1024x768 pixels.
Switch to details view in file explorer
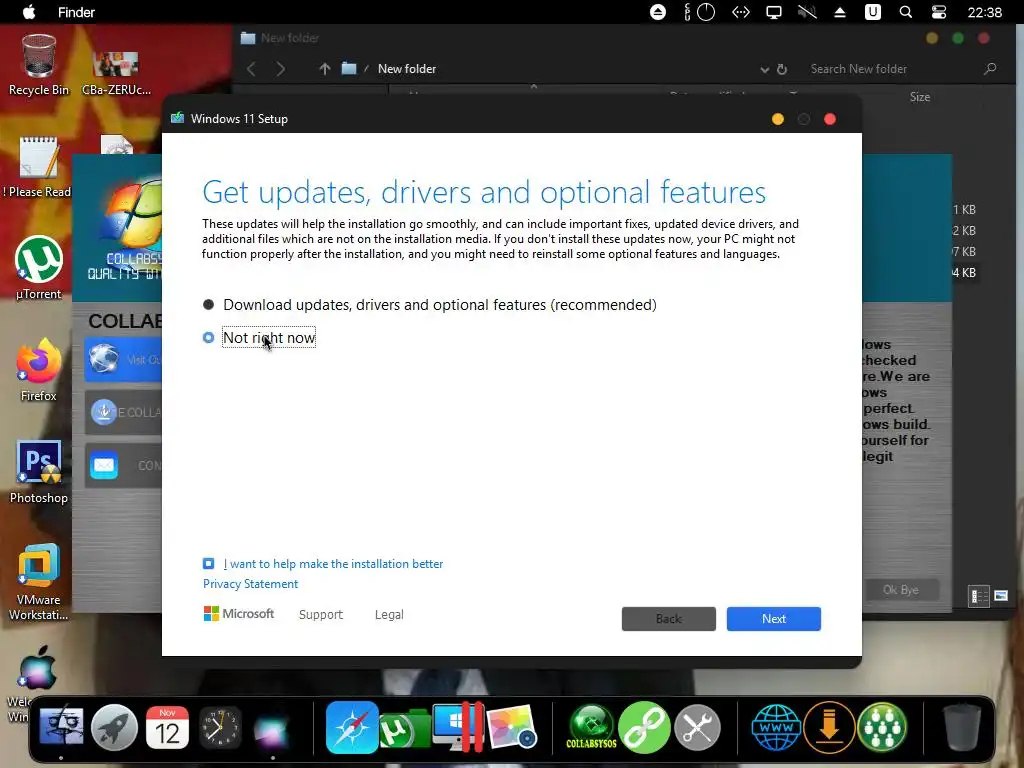tap(979, 596)
